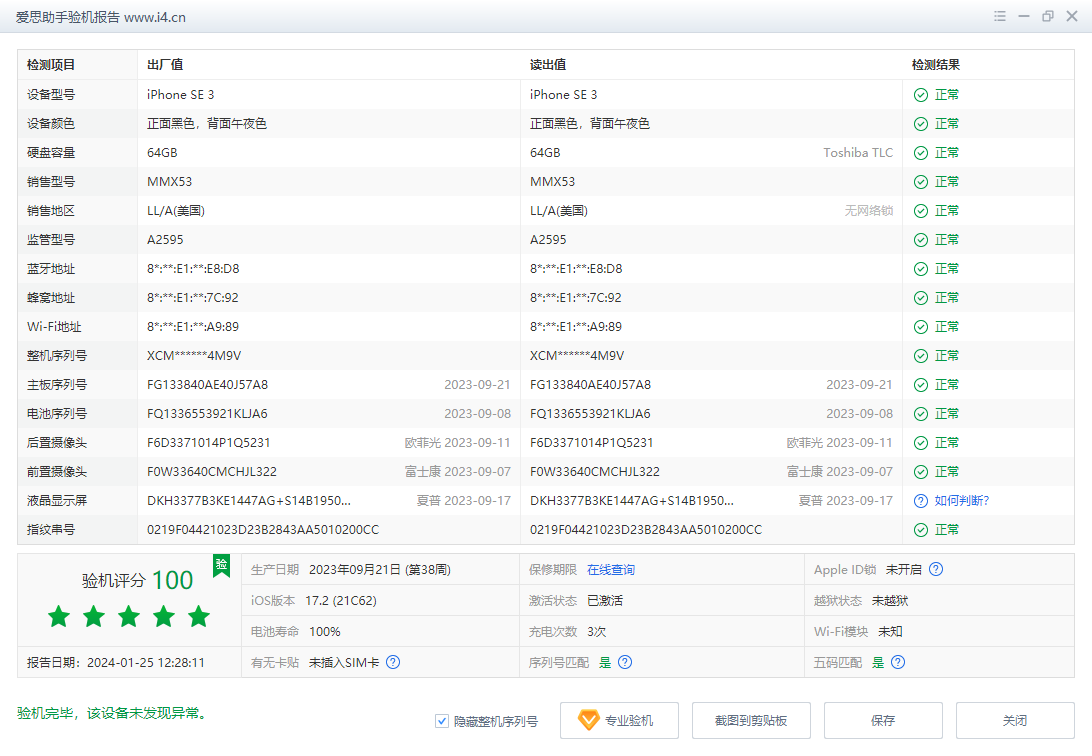Click the question icon in 液晶显示屏 row
This screenshot has height=756, width=1092.
tap(921, 501)
